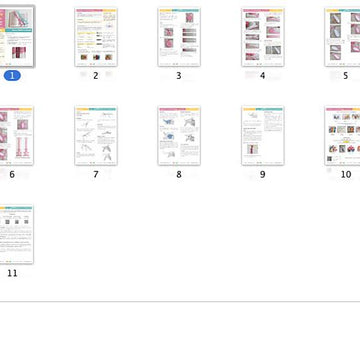Click the page number label 5

coord(346,76)
